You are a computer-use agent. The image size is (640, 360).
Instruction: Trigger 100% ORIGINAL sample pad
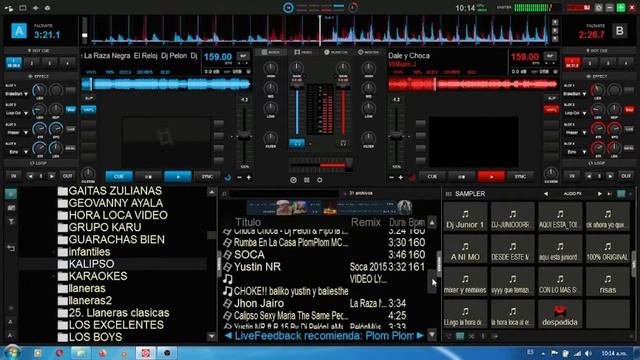(x=608, y=249)
